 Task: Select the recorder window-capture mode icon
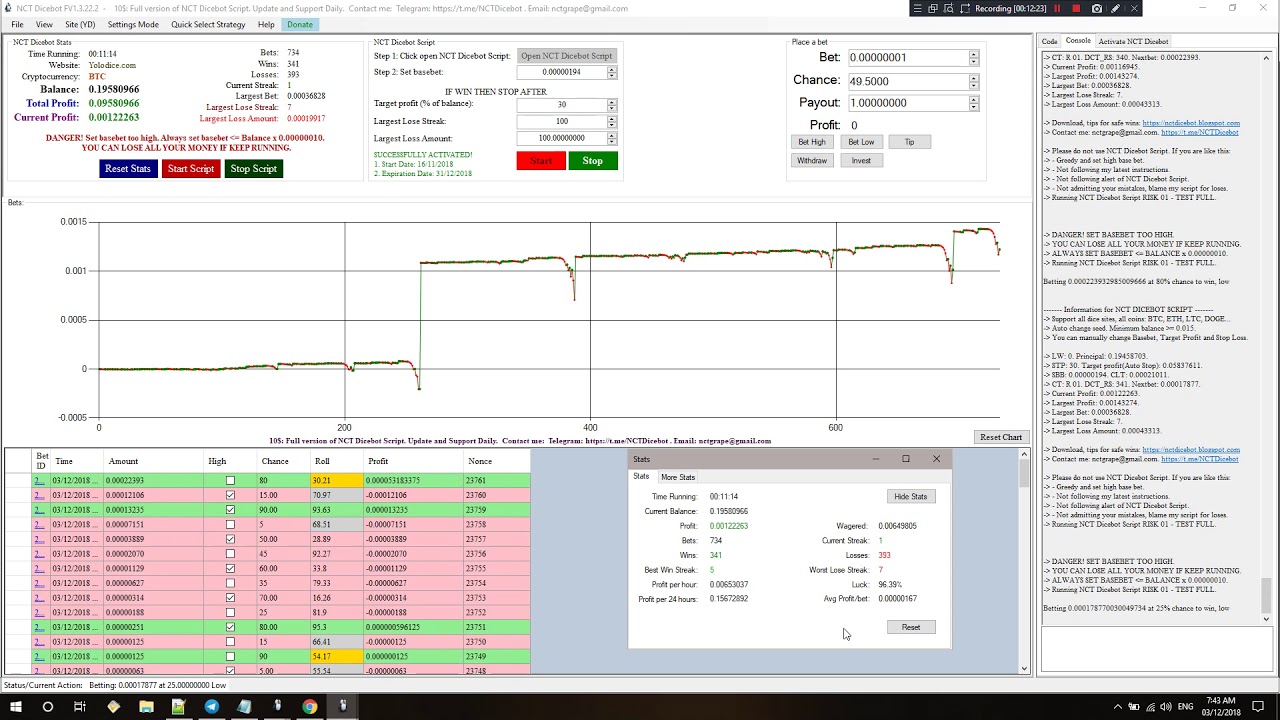coord(933,8)
